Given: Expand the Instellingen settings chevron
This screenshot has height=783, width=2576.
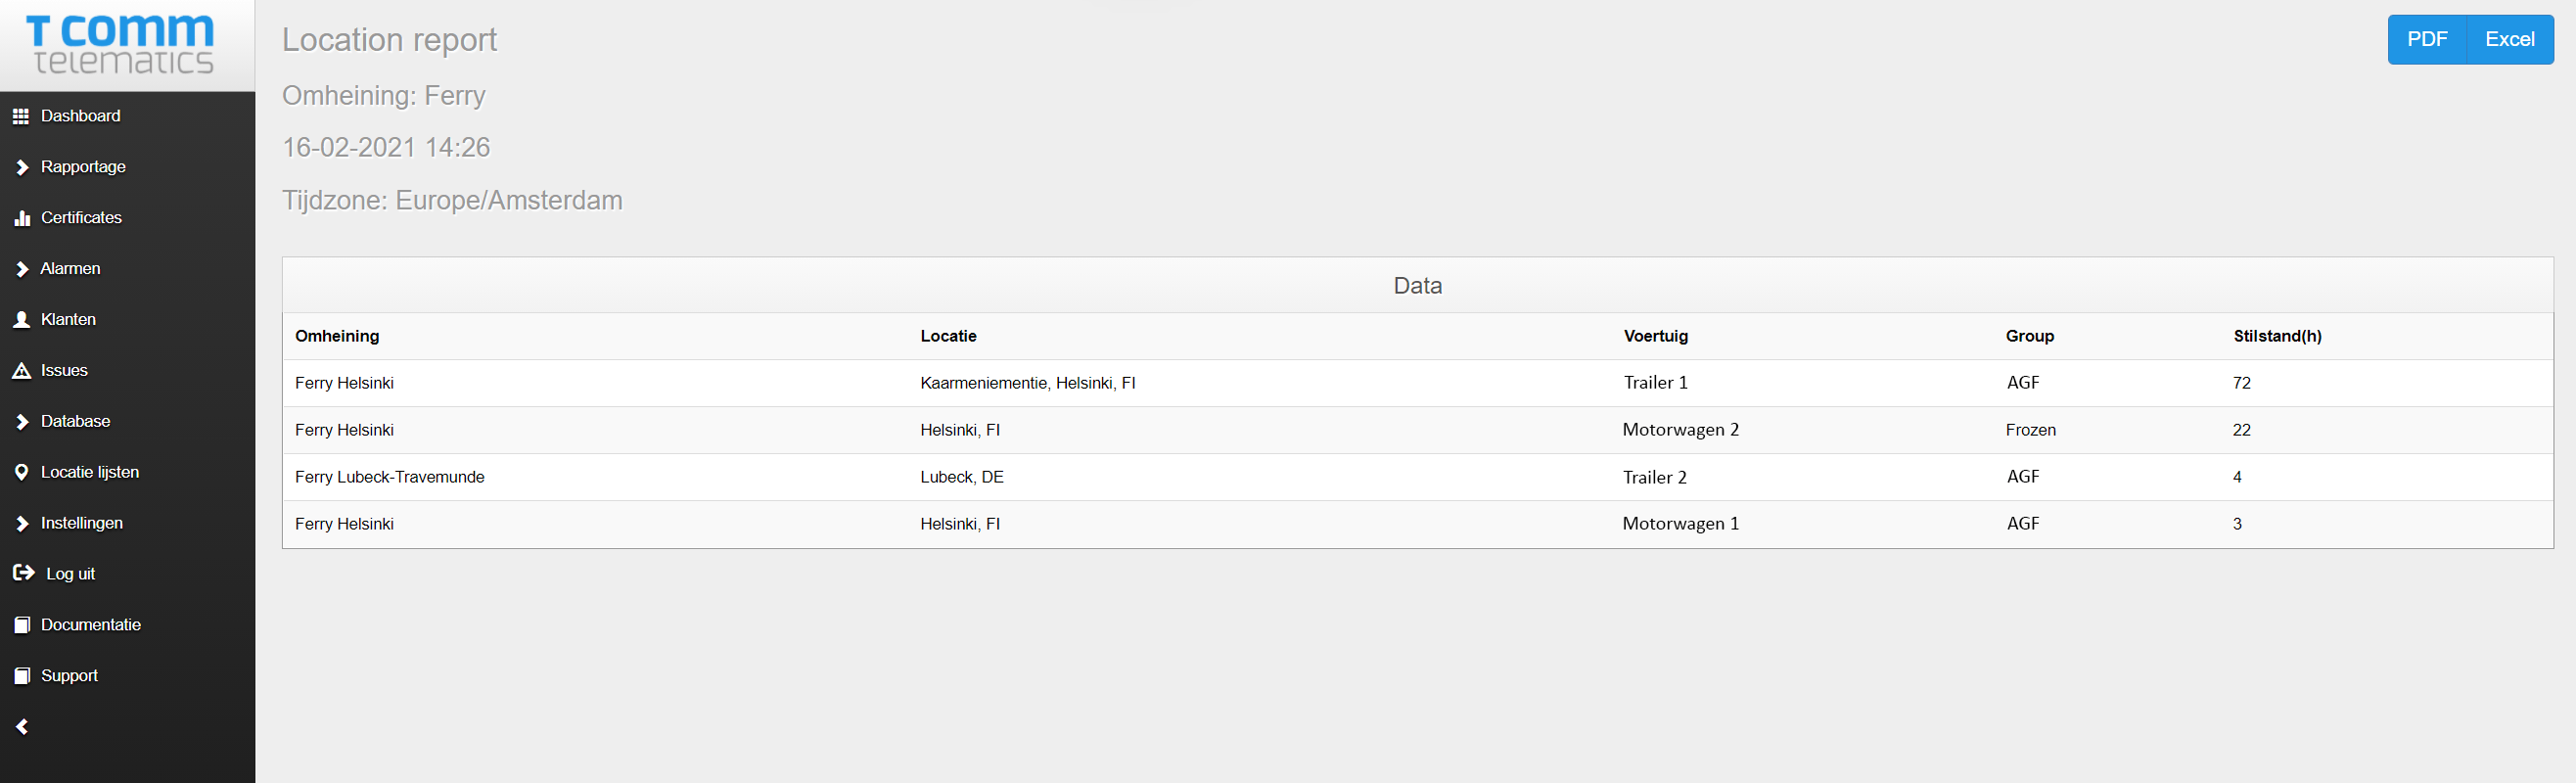Looking at the screenshot, I should 21,523.
